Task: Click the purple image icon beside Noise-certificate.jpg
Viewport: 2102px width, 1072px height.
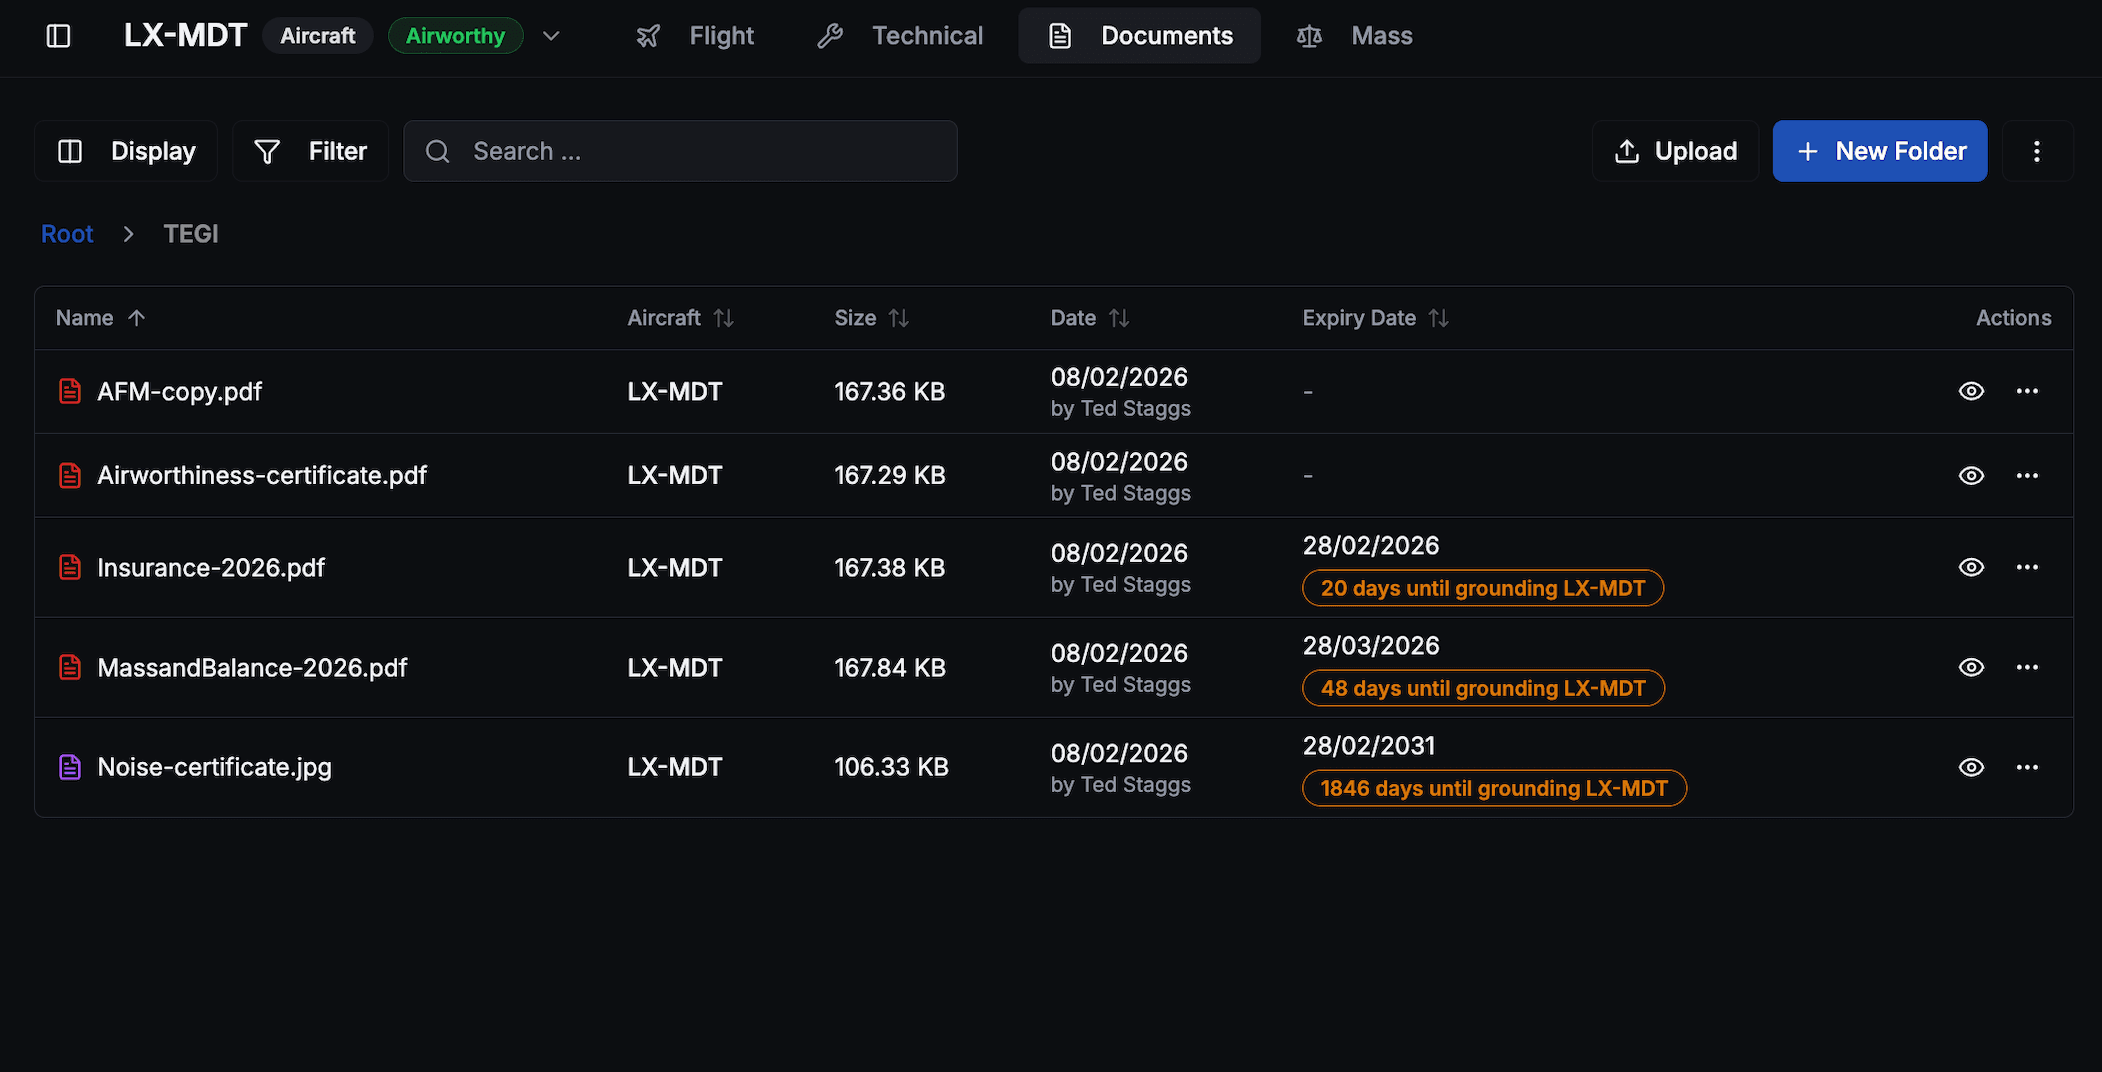Action: pos(69,766)
